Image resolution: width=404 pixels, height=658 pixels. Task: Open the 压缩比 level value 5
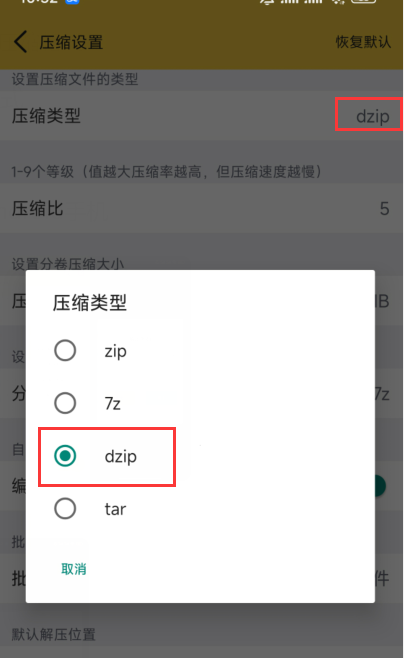point(384,209)
